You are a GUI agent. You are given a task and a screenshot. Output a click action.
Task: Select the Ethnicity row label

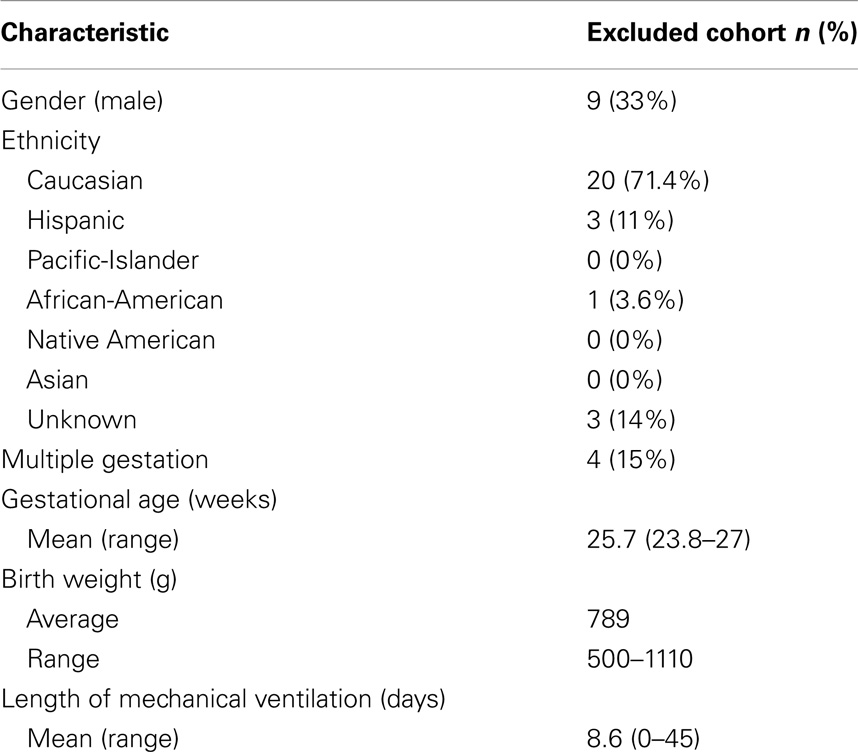[x=51, y=141]
